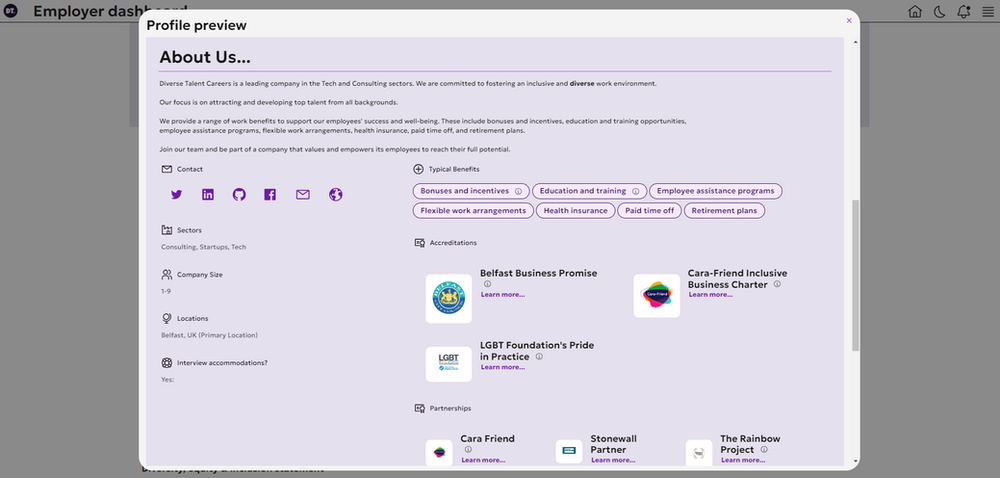This screenshot has width=1000, height=478.
Task: Click the Interview accommodations icon
Action: (x=167, y=363)
